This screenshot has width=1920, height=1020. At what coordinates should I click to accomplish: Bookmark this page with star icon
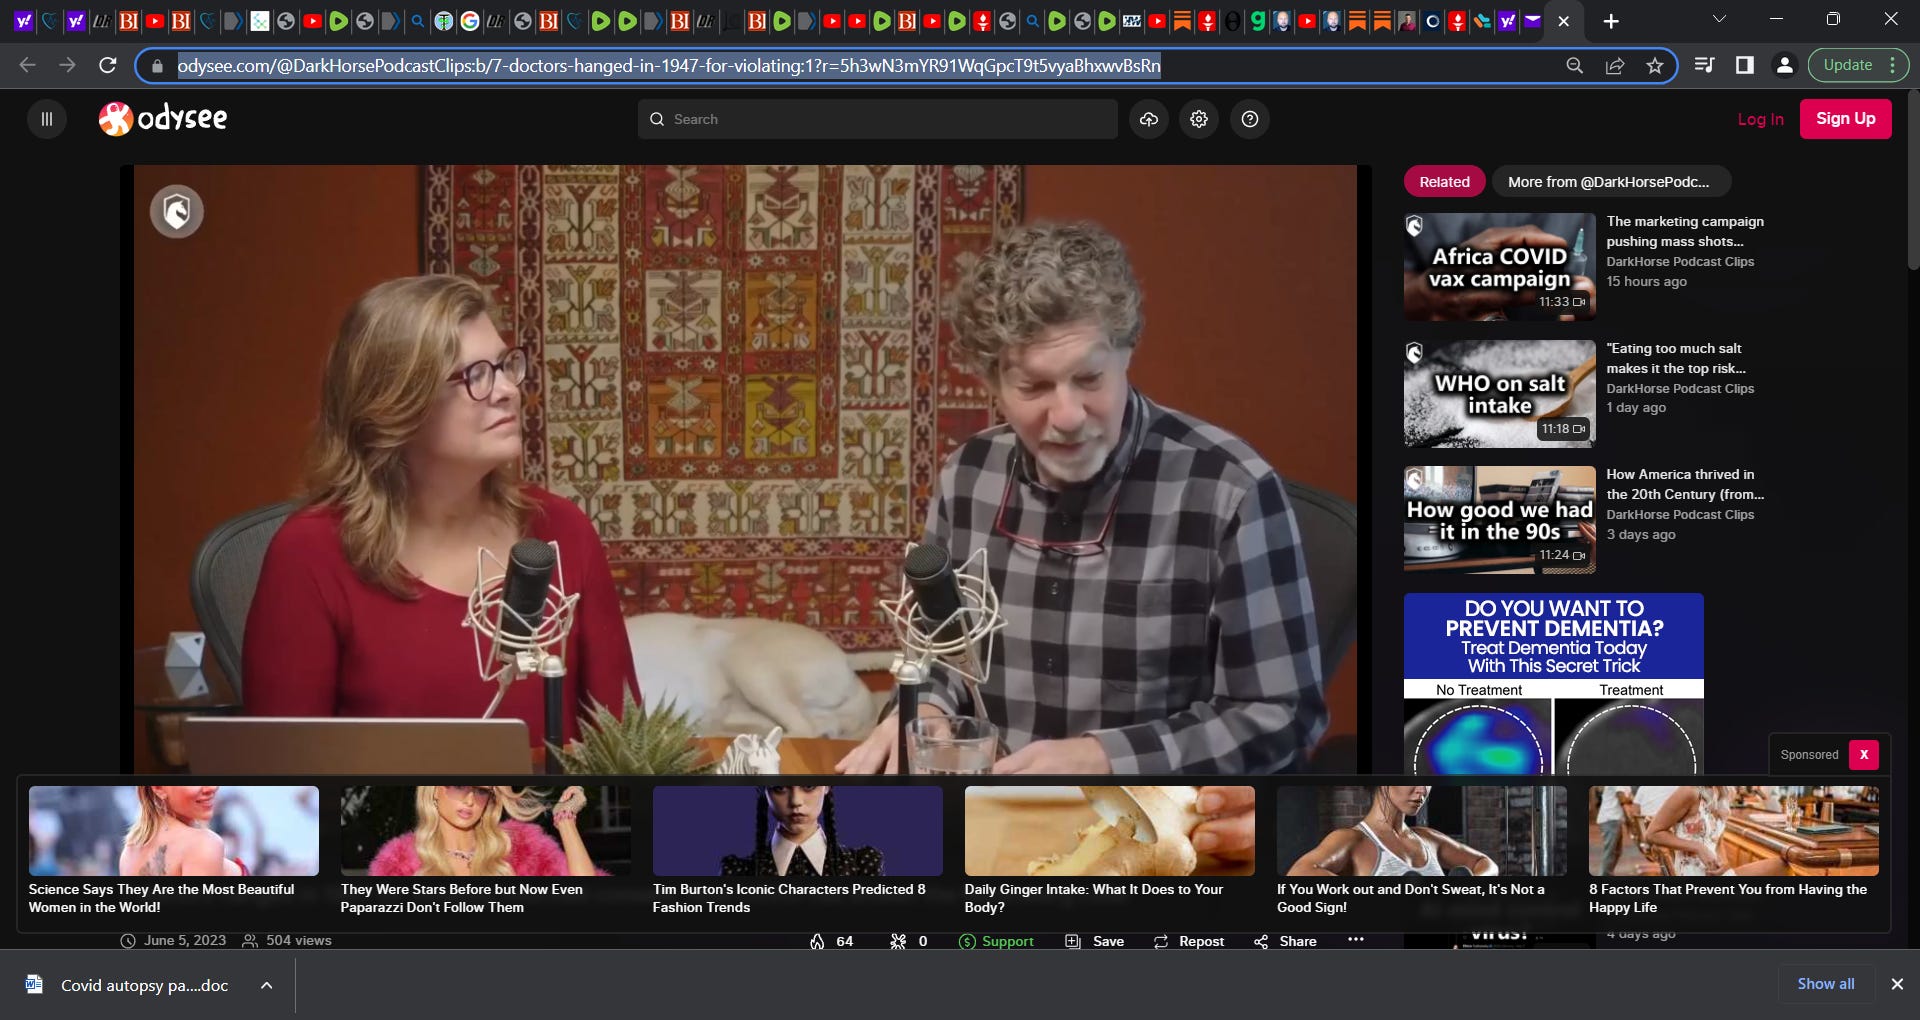pyautogui.click(x=1655, y=66)
